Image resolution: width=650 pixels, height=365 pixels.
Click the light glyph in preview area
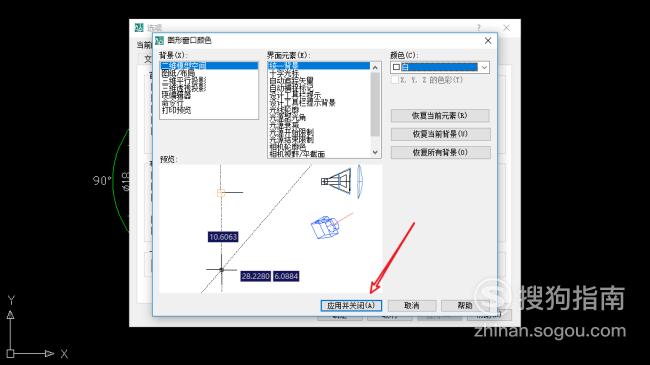[x=337, y=181]
